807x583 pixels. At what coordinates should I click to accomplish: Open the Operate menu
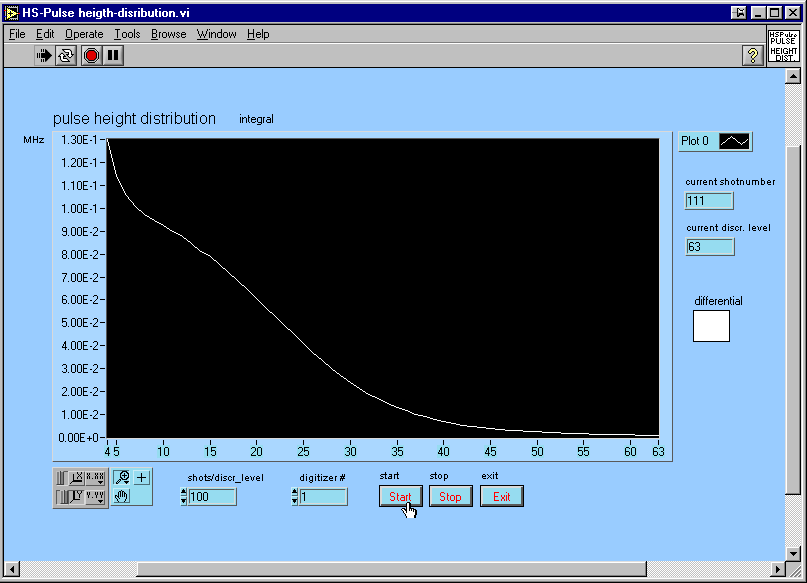coord(84,34)
